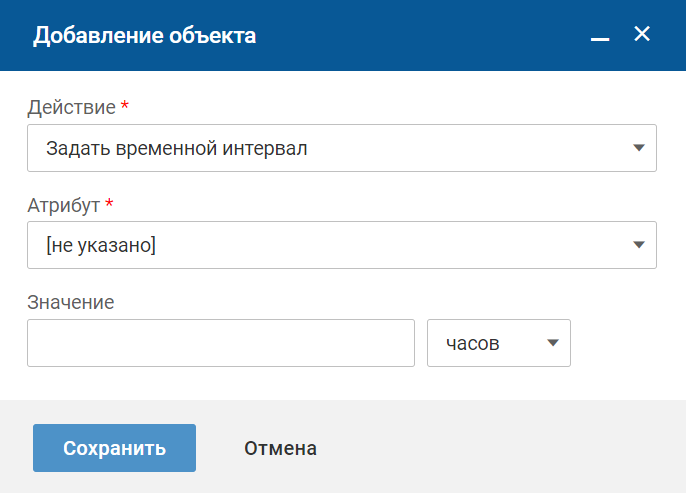Click the Атрибут field label

pos(63,204)
